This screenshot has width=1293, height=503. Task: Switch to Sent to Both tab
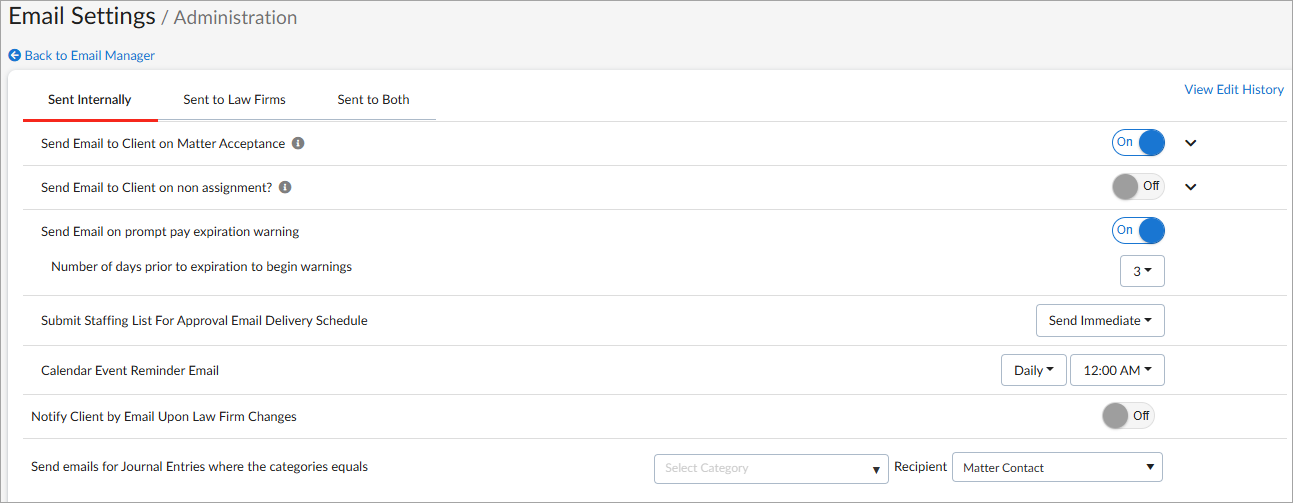pyautogui.click(x=373, y=100)
